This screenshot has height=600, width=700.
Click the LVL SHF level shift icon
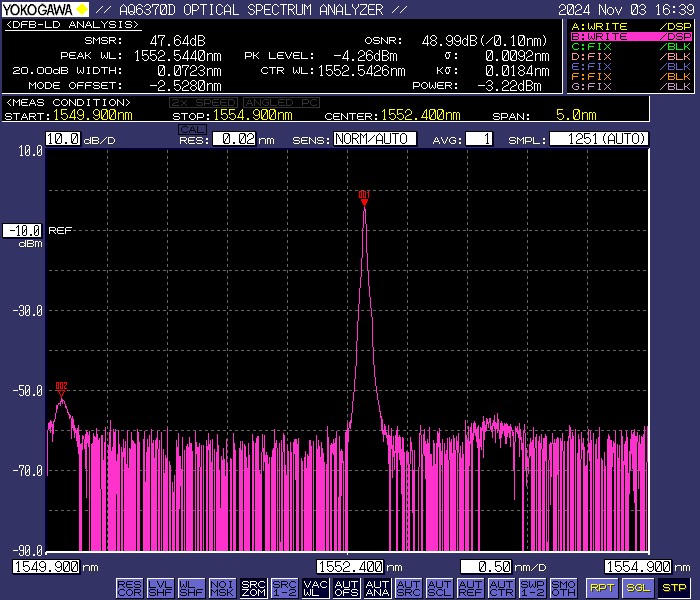coord(160,588)
